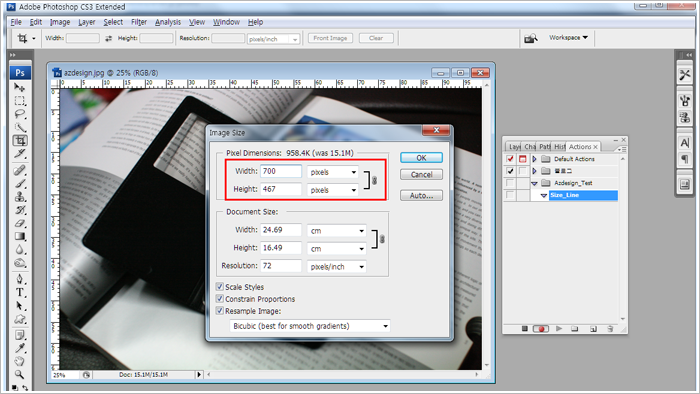
Task: Select the Crop tool in toolbox
Action: pyautogui.click(x=20, y=141)
